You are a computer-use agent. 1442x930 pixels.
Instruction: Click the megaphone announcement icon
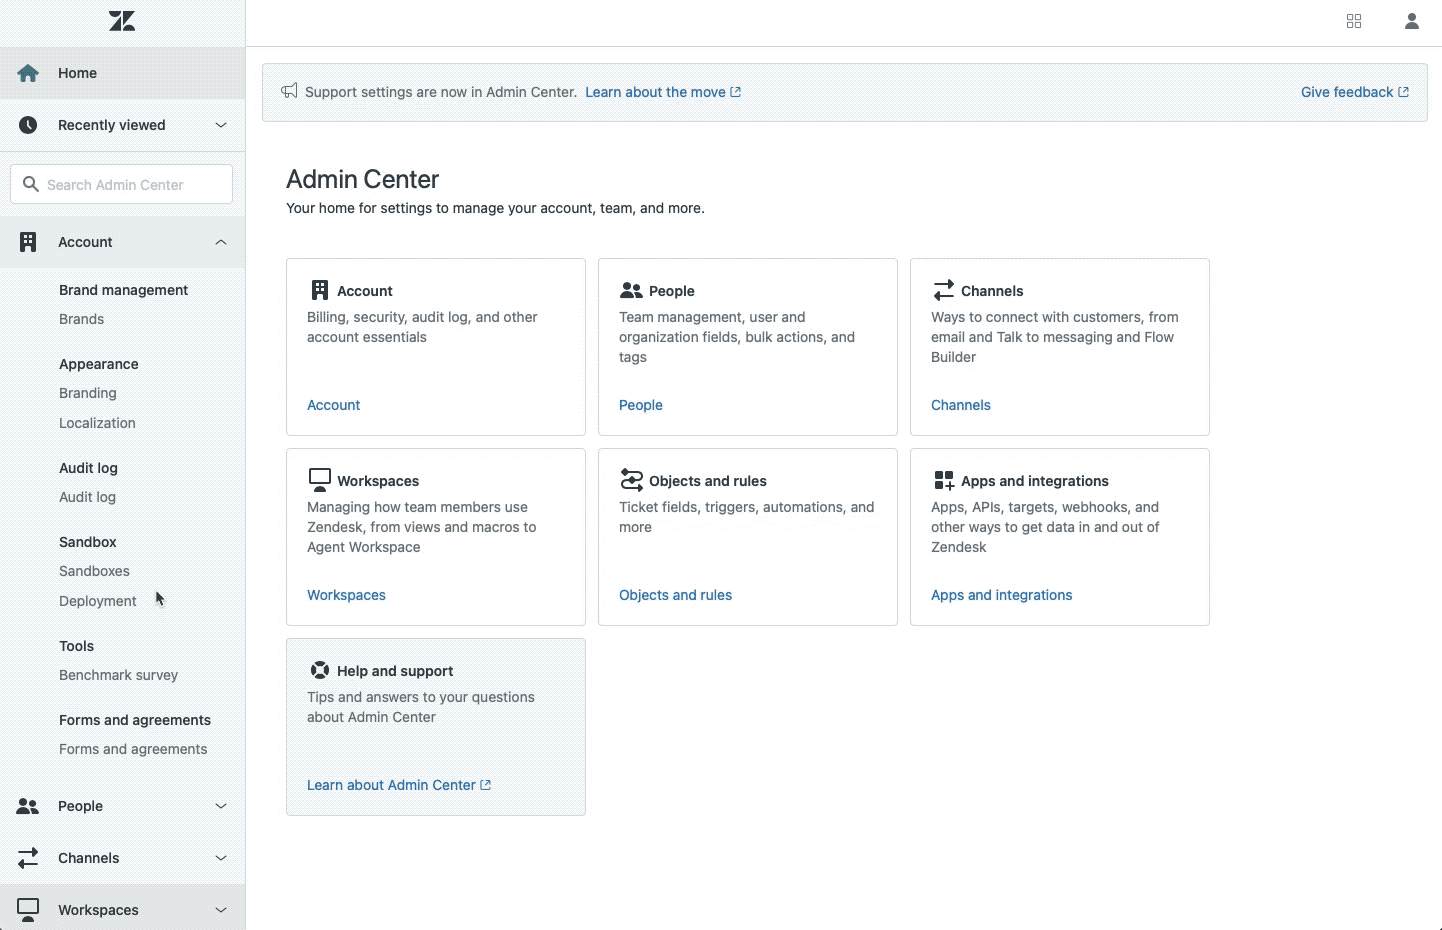click(x=289, y=91)
